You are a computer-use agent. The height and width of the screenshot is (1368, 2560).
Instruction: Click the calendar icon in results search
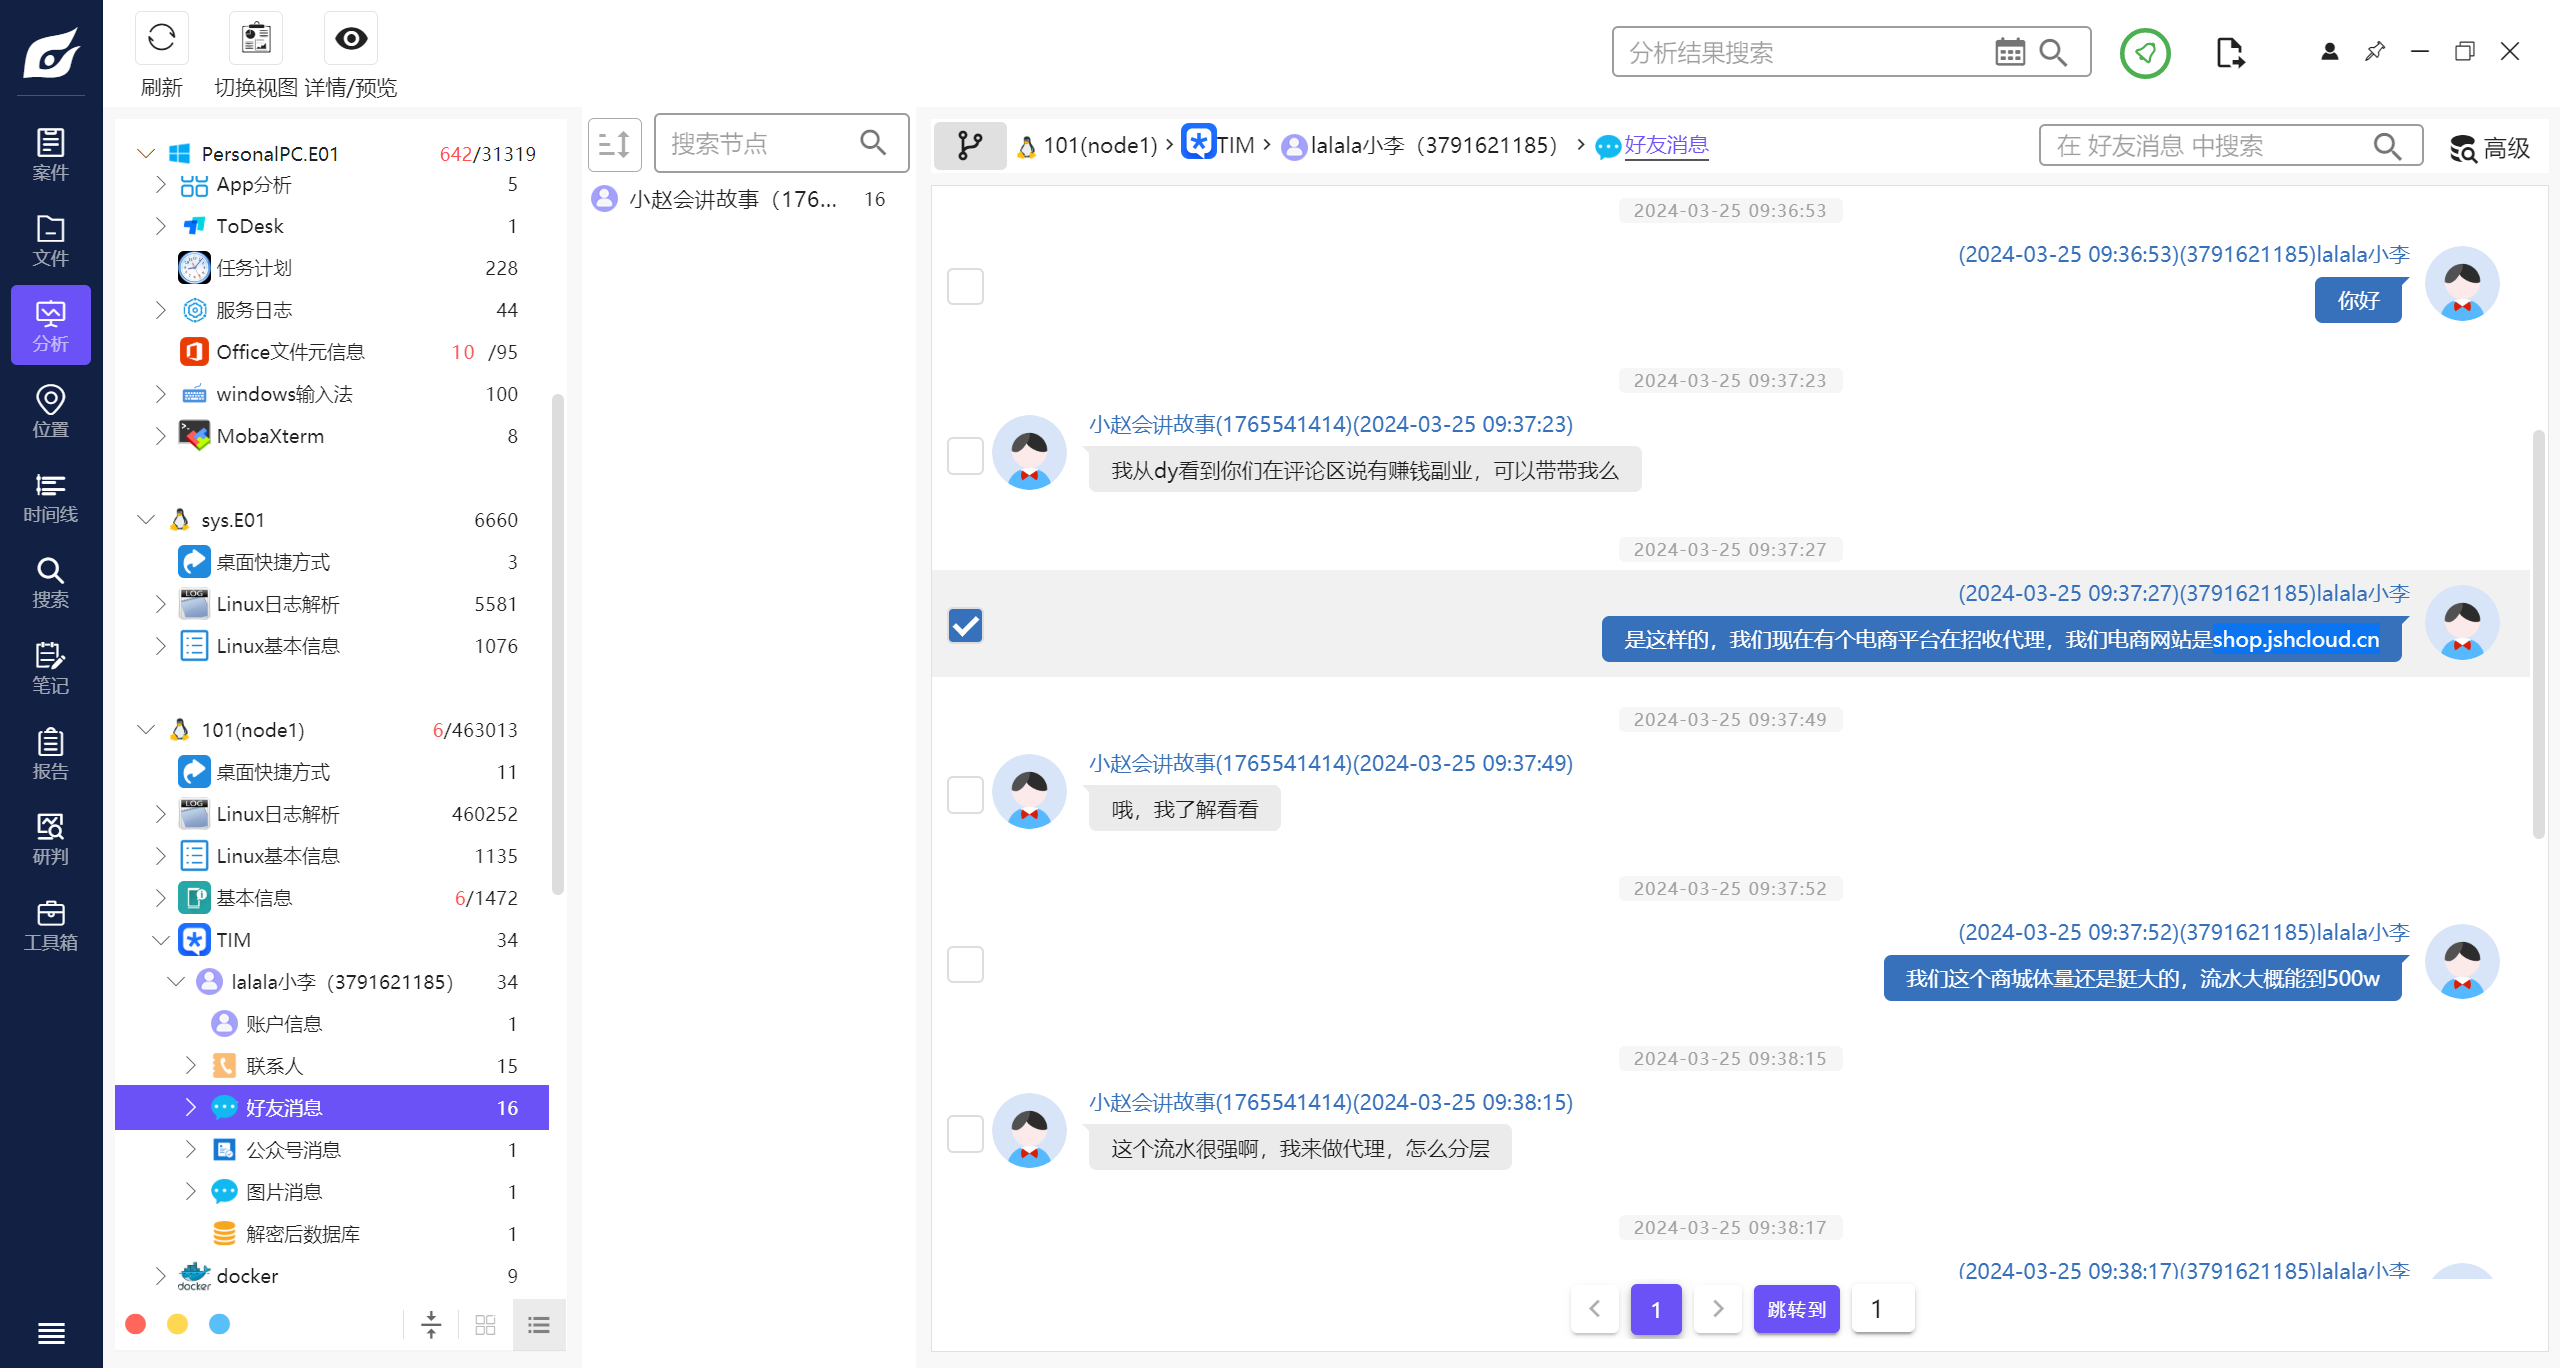click(x=2009, y=52)
